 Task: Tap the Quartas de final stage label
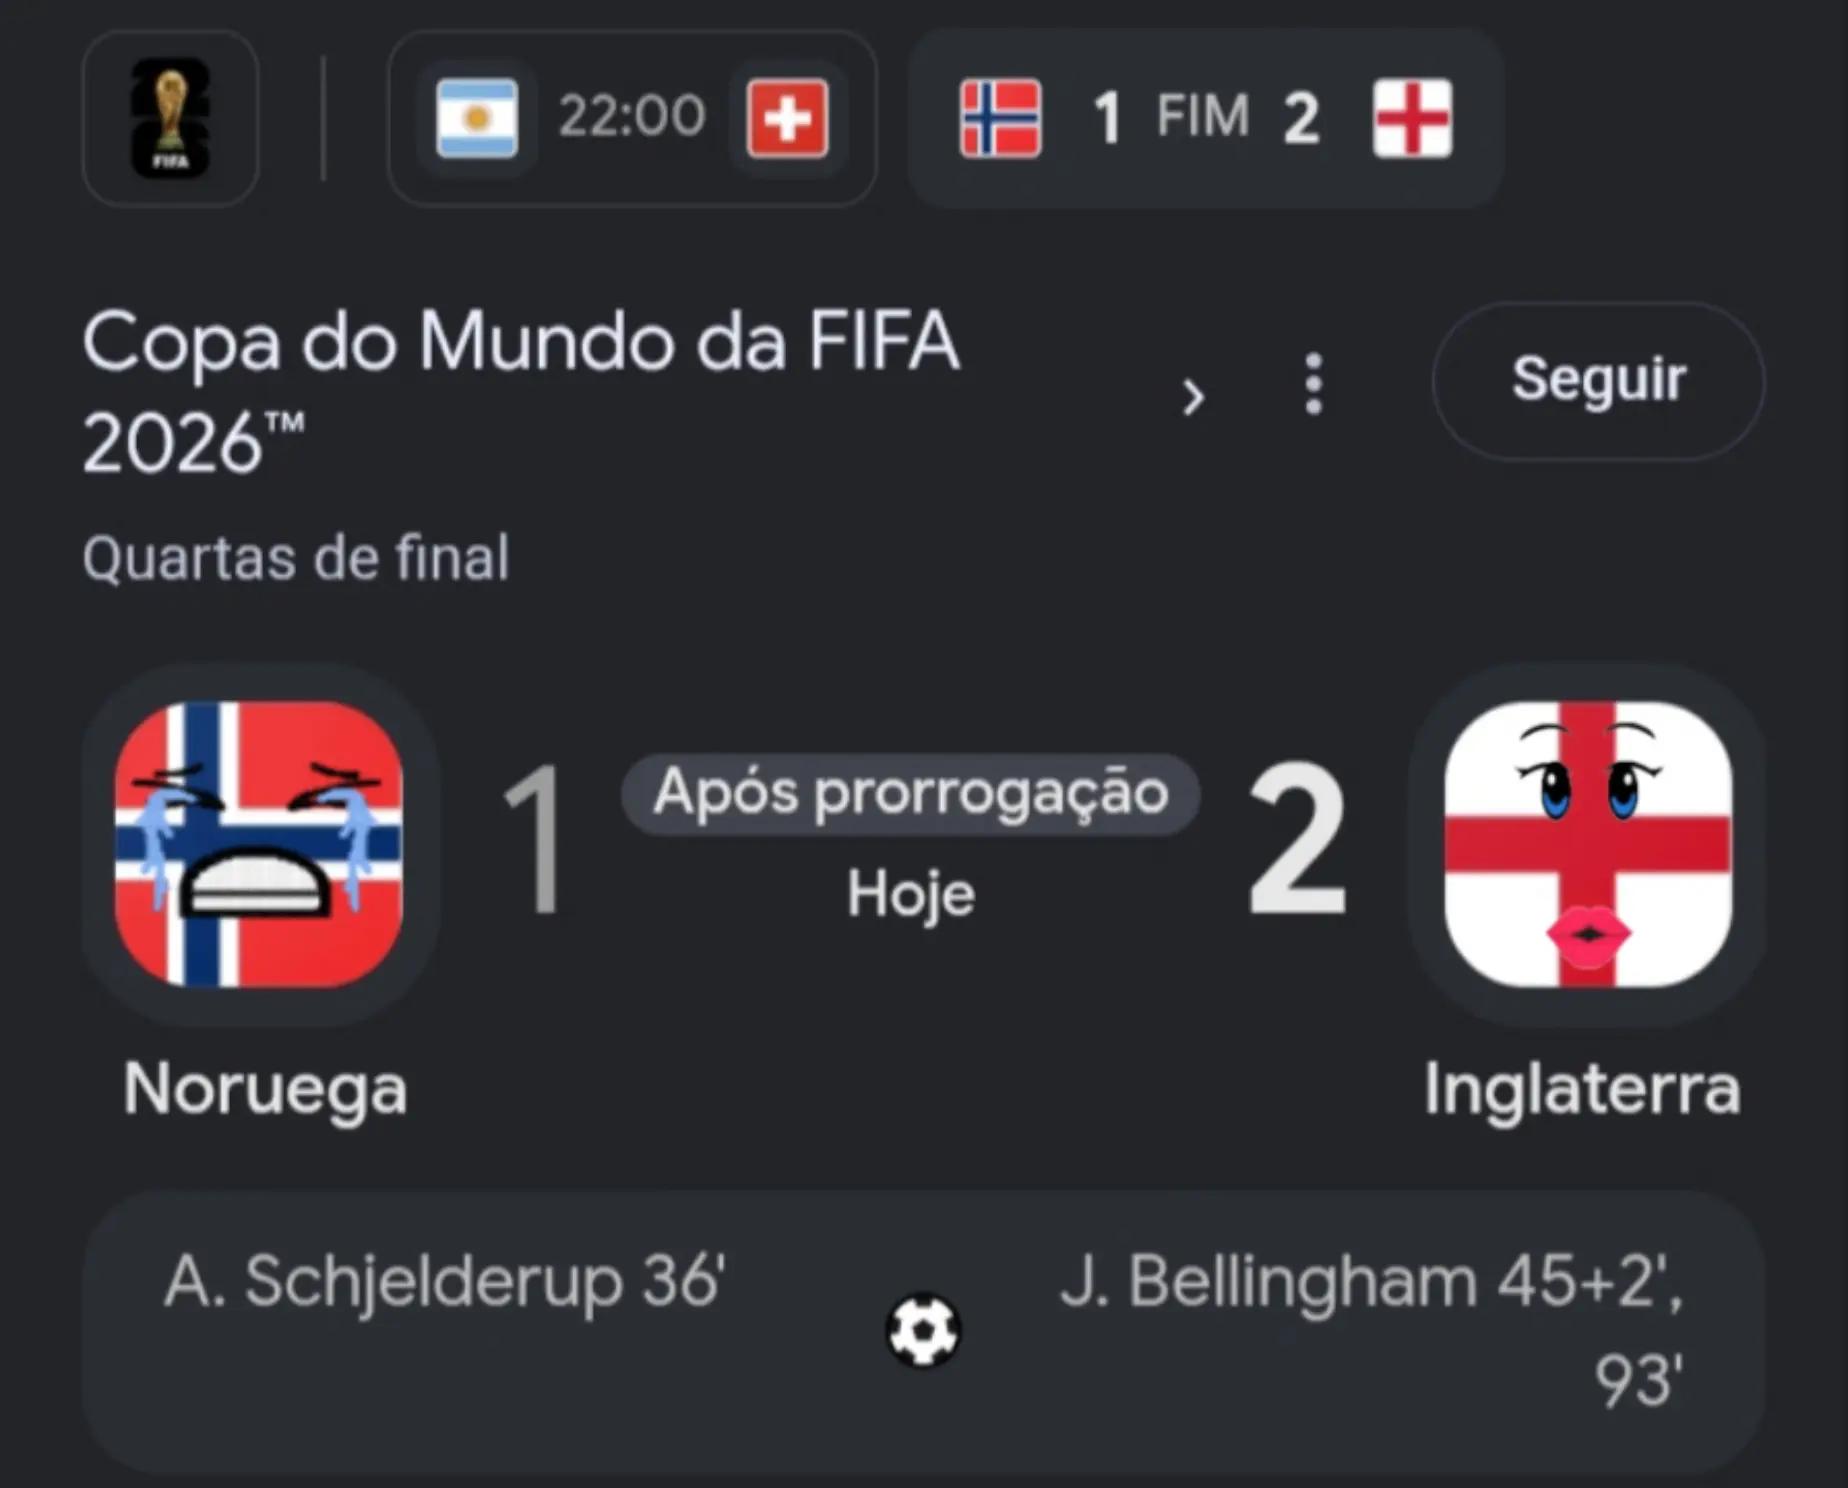click(296, 558)
